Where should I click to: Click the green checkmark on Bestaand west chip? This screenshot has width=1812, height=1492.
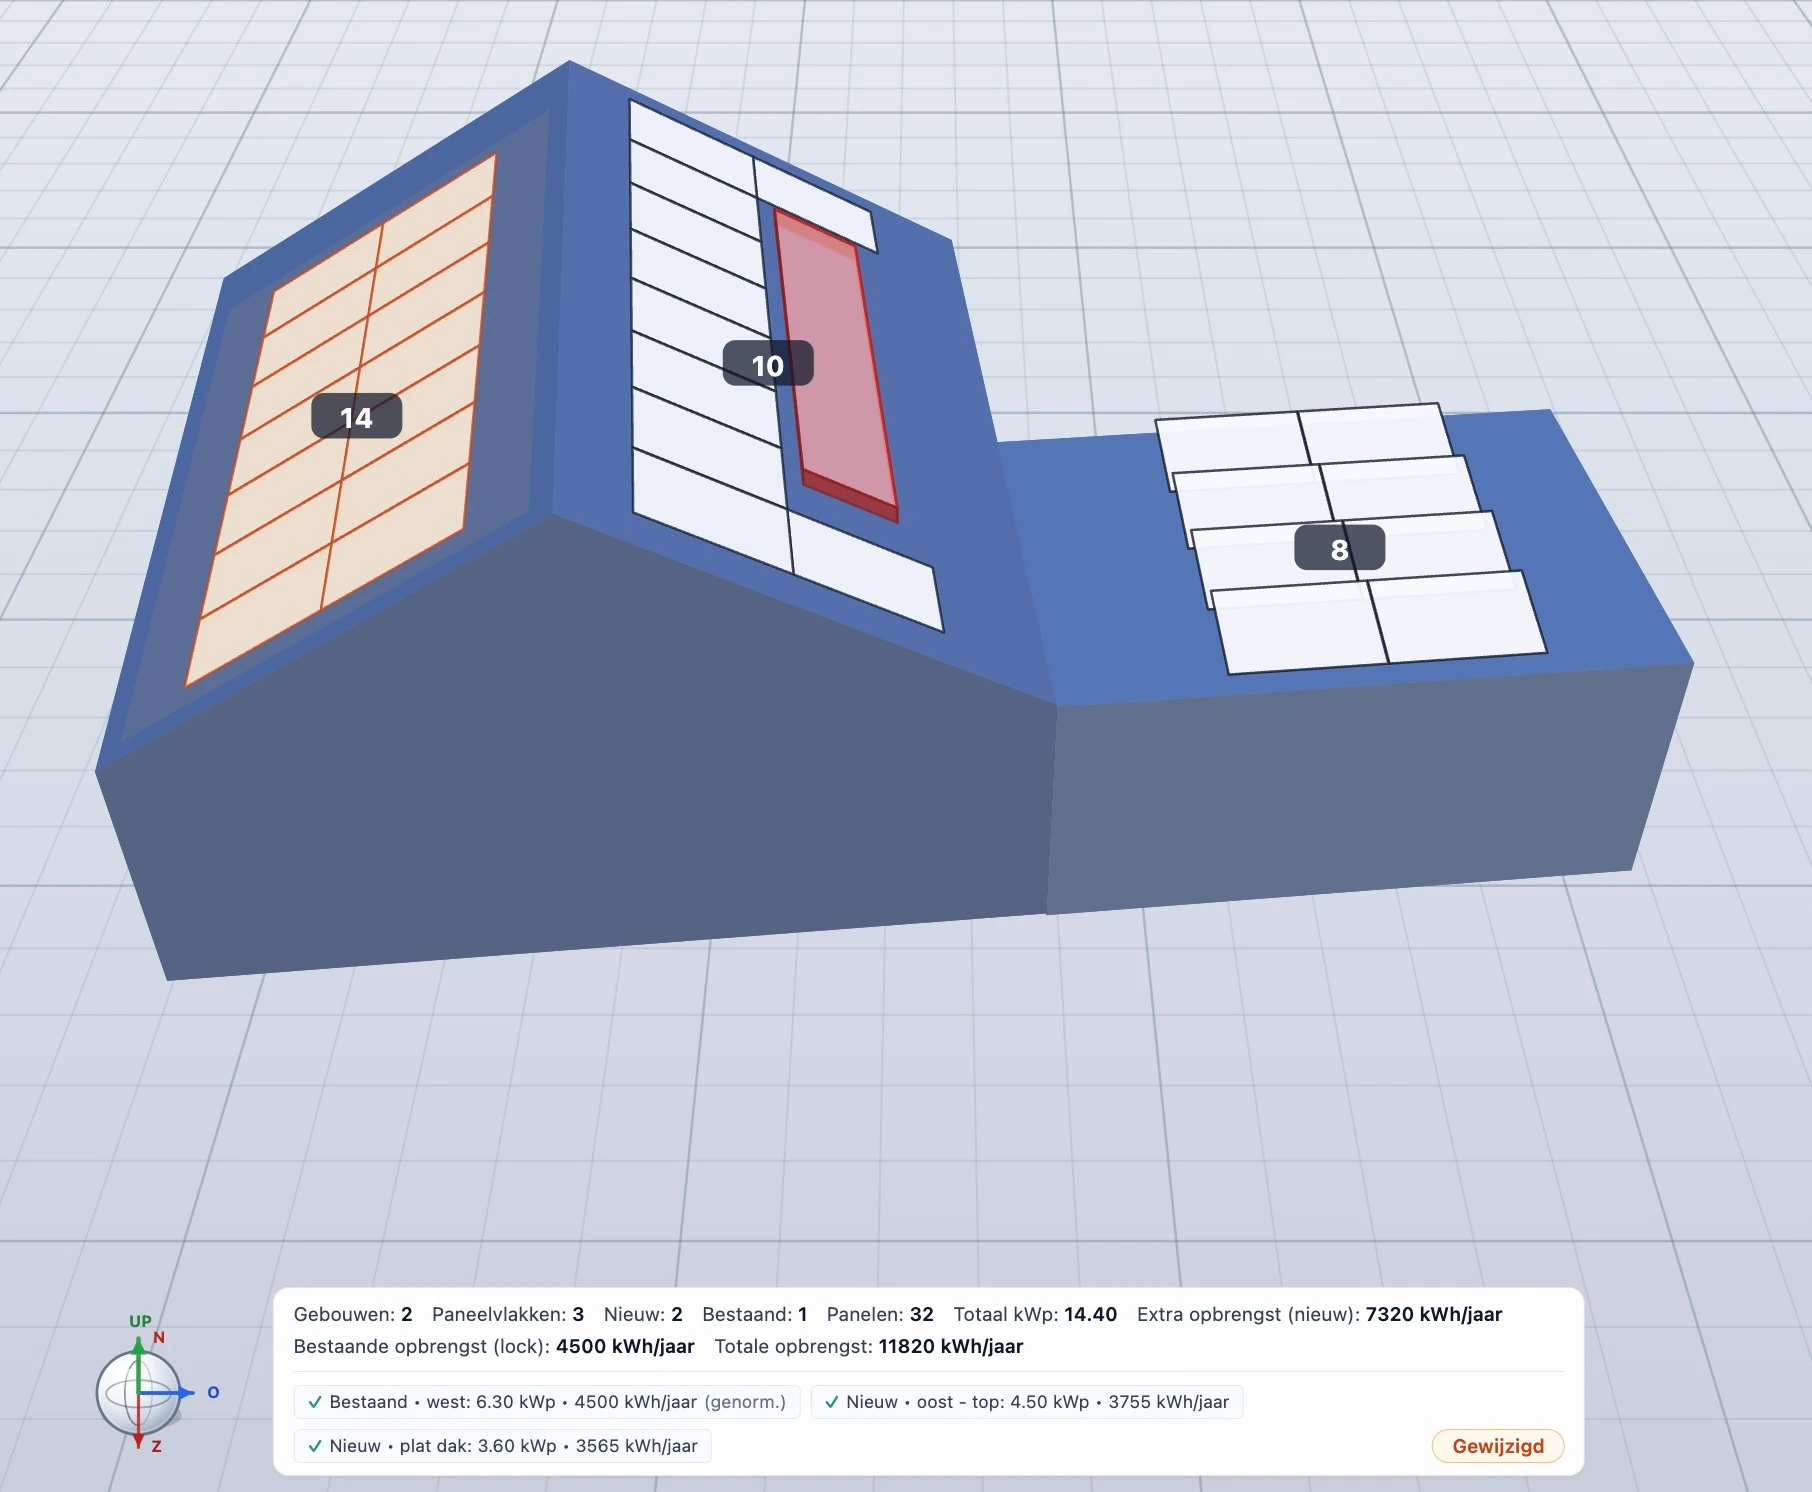point(315,1402)
